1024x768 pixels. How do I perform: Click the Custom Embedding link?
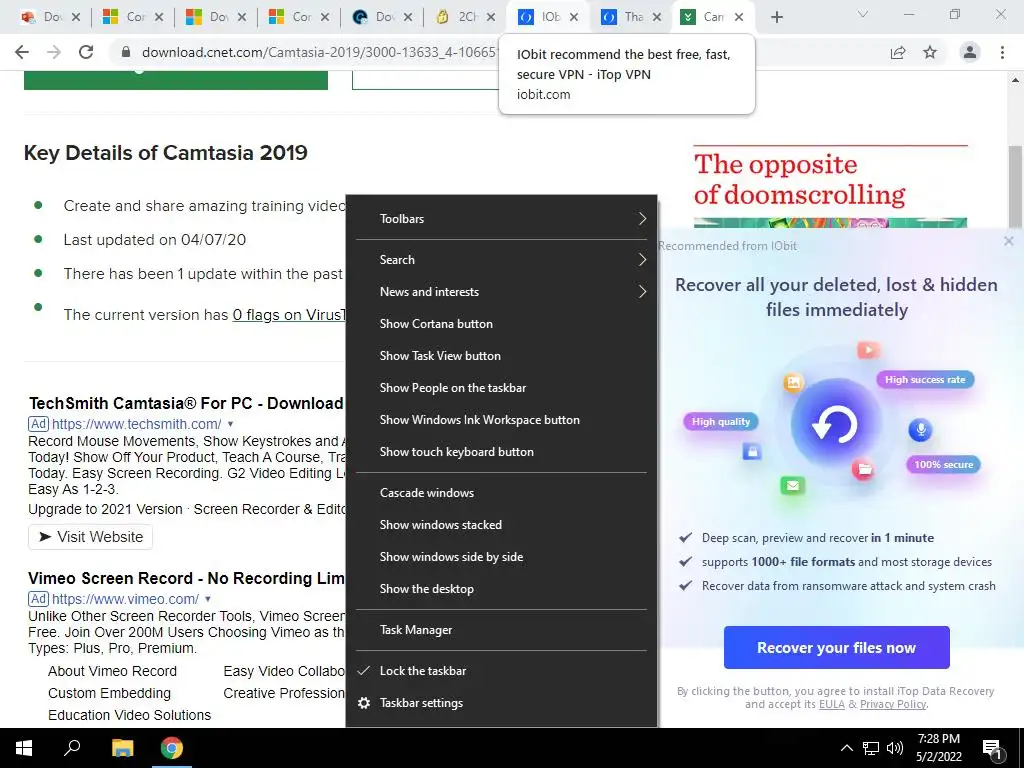point(109,693)
